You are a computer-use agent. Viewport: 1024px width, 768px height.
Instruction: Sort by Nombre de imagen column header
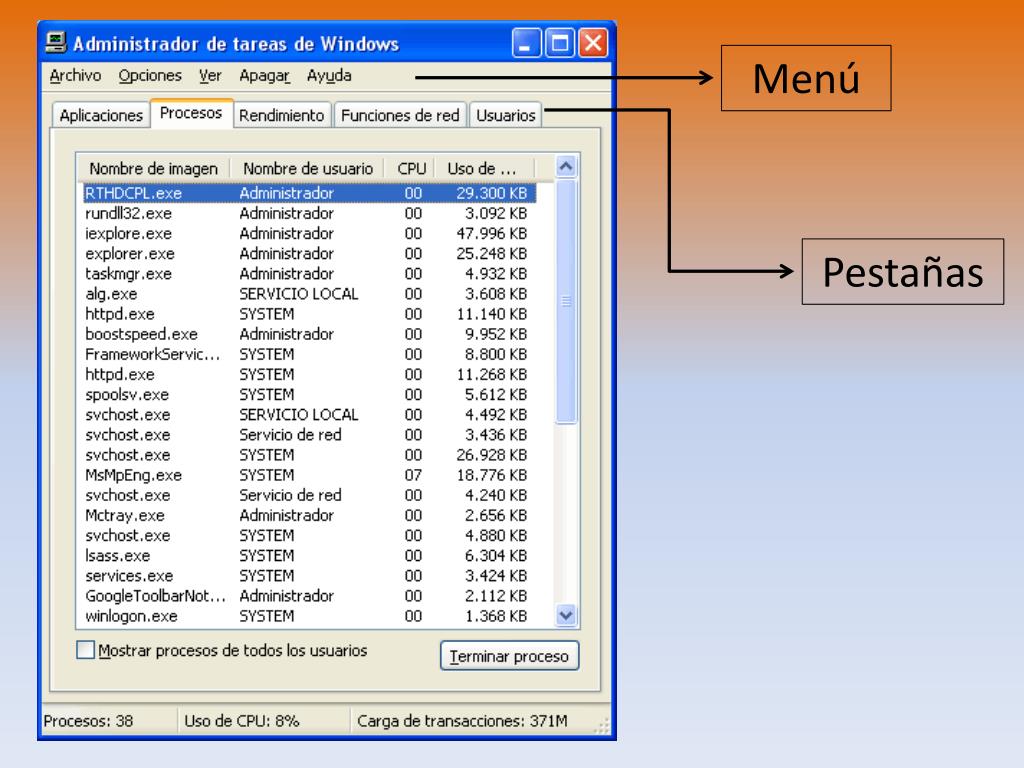(x=153, y=168)
